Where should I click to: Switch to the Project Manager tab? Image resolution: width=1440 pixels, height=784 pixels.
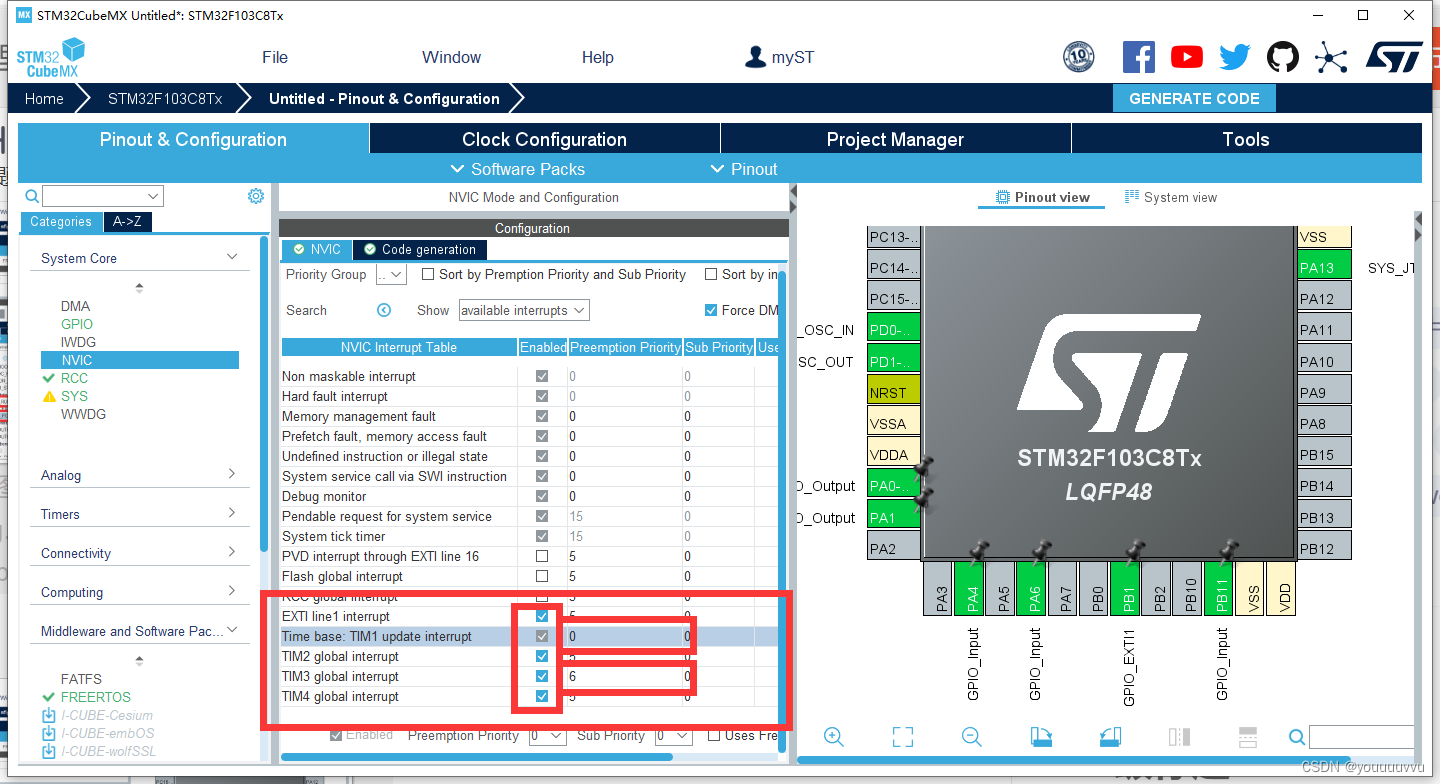(896, 139)
